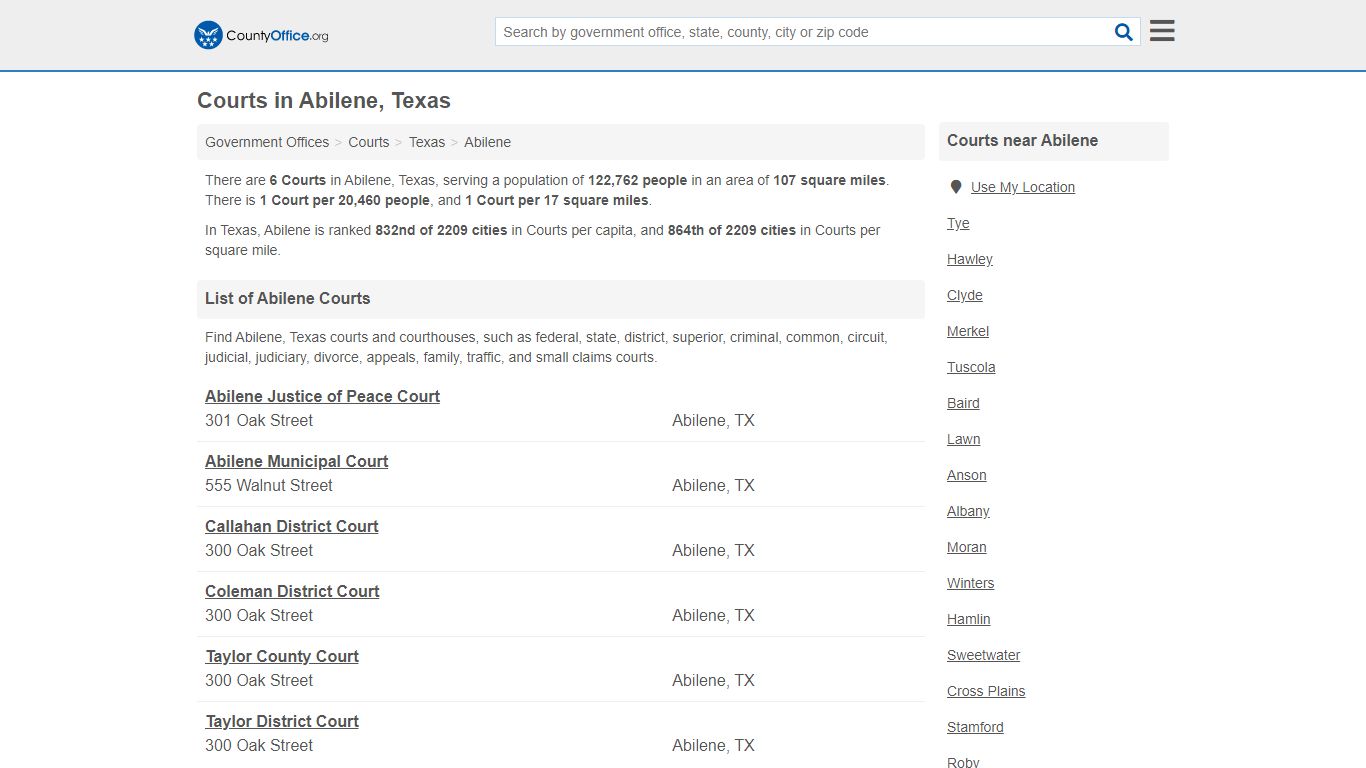Image resolution: width=1366 pixels, height=768 pixels.
Task: Open courts near Moran
Action: click(967, 547)
